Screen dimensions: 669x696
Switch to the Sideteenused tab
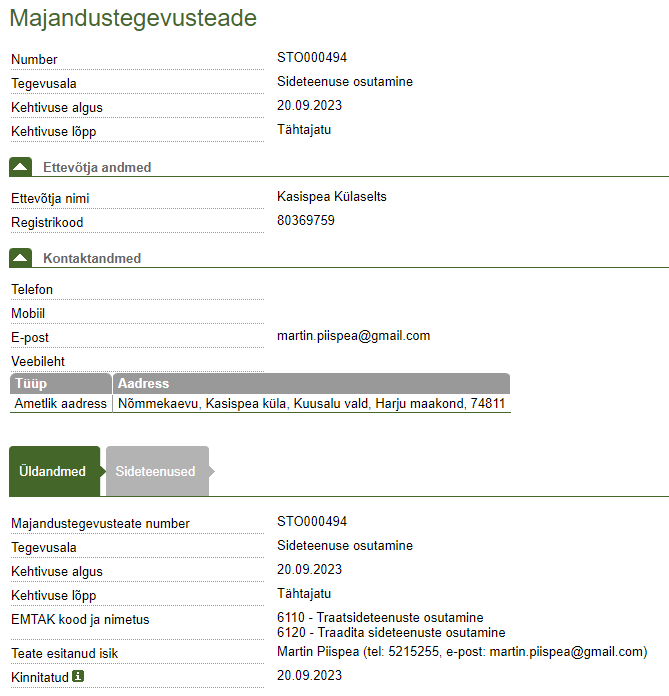[156, 471]
